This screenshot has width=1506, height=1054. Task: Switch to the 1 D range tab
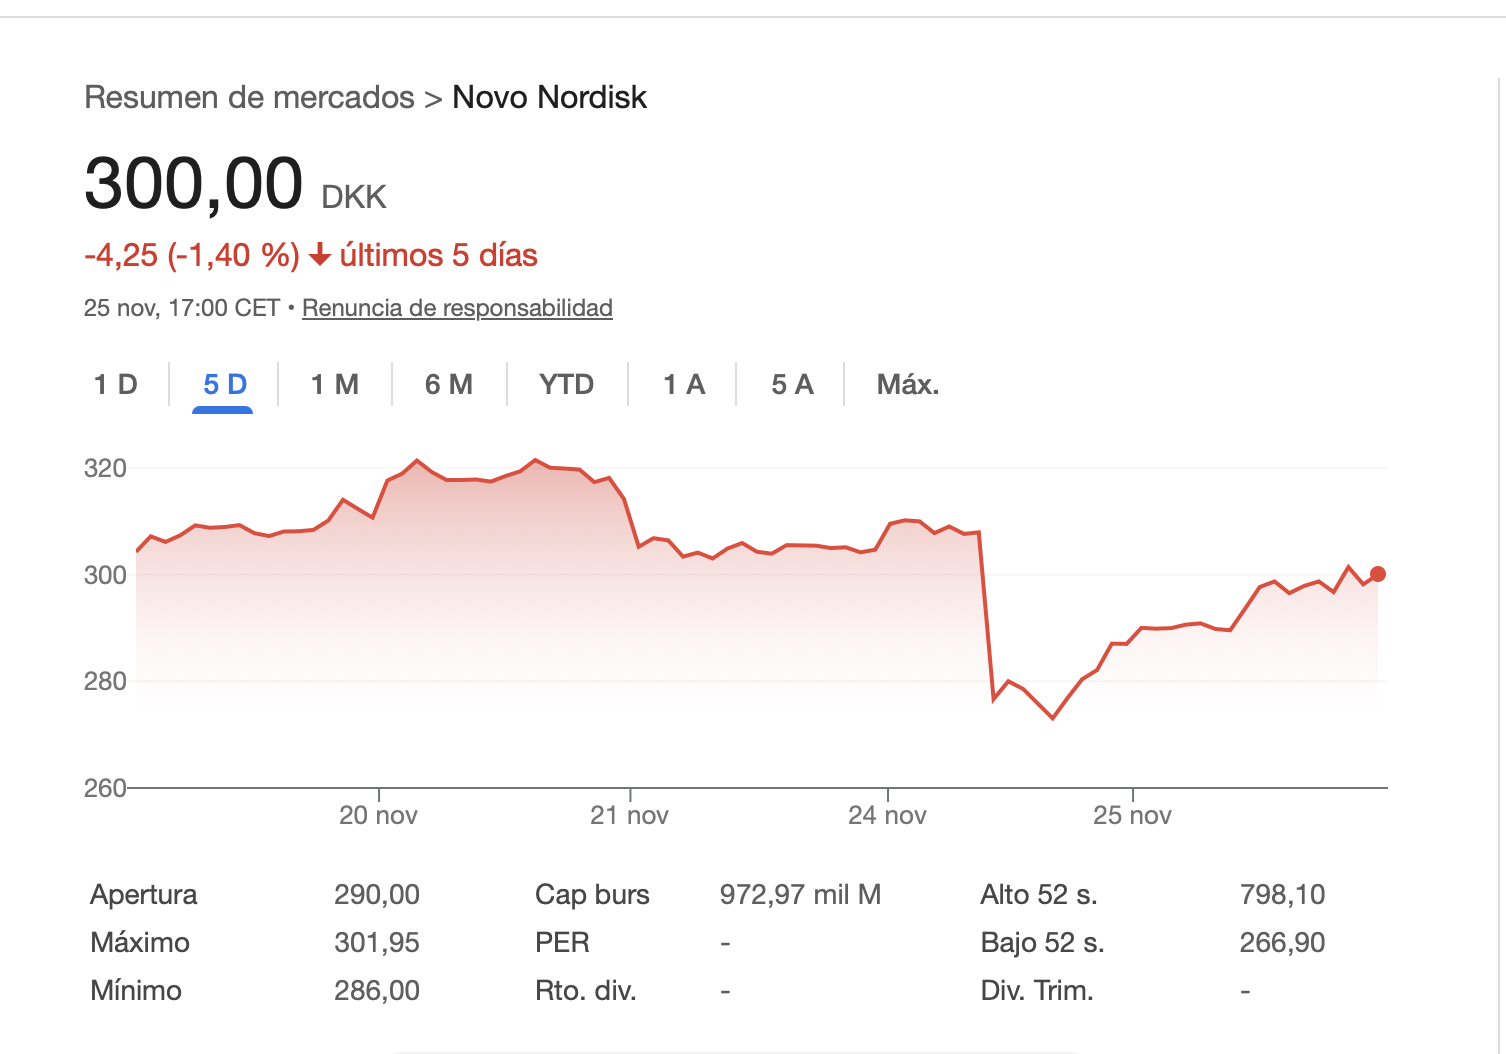[x=116, y=384]
